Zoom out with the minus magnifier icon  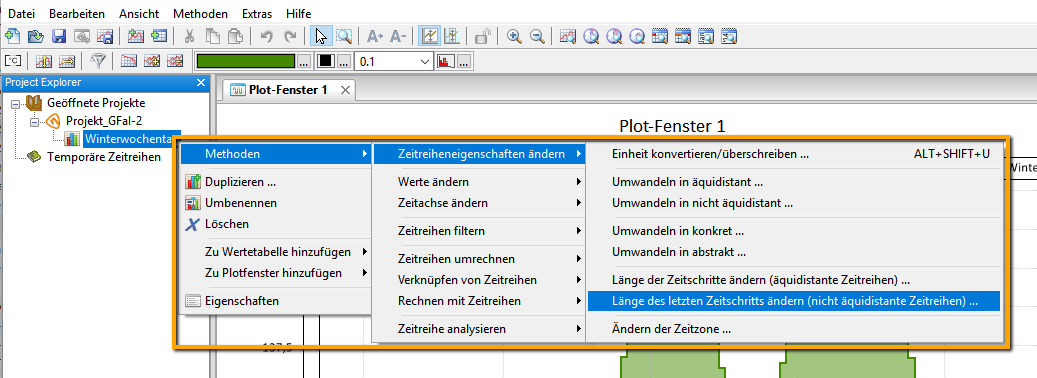[537, 36]
